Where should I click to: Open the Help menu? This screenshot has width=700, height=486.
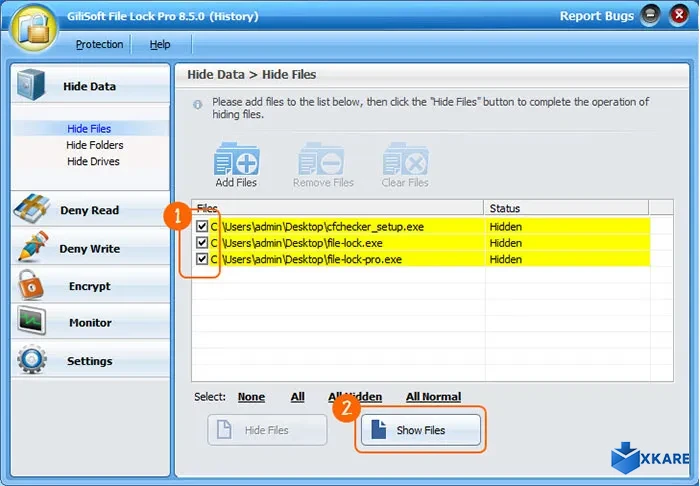[160, 44]
